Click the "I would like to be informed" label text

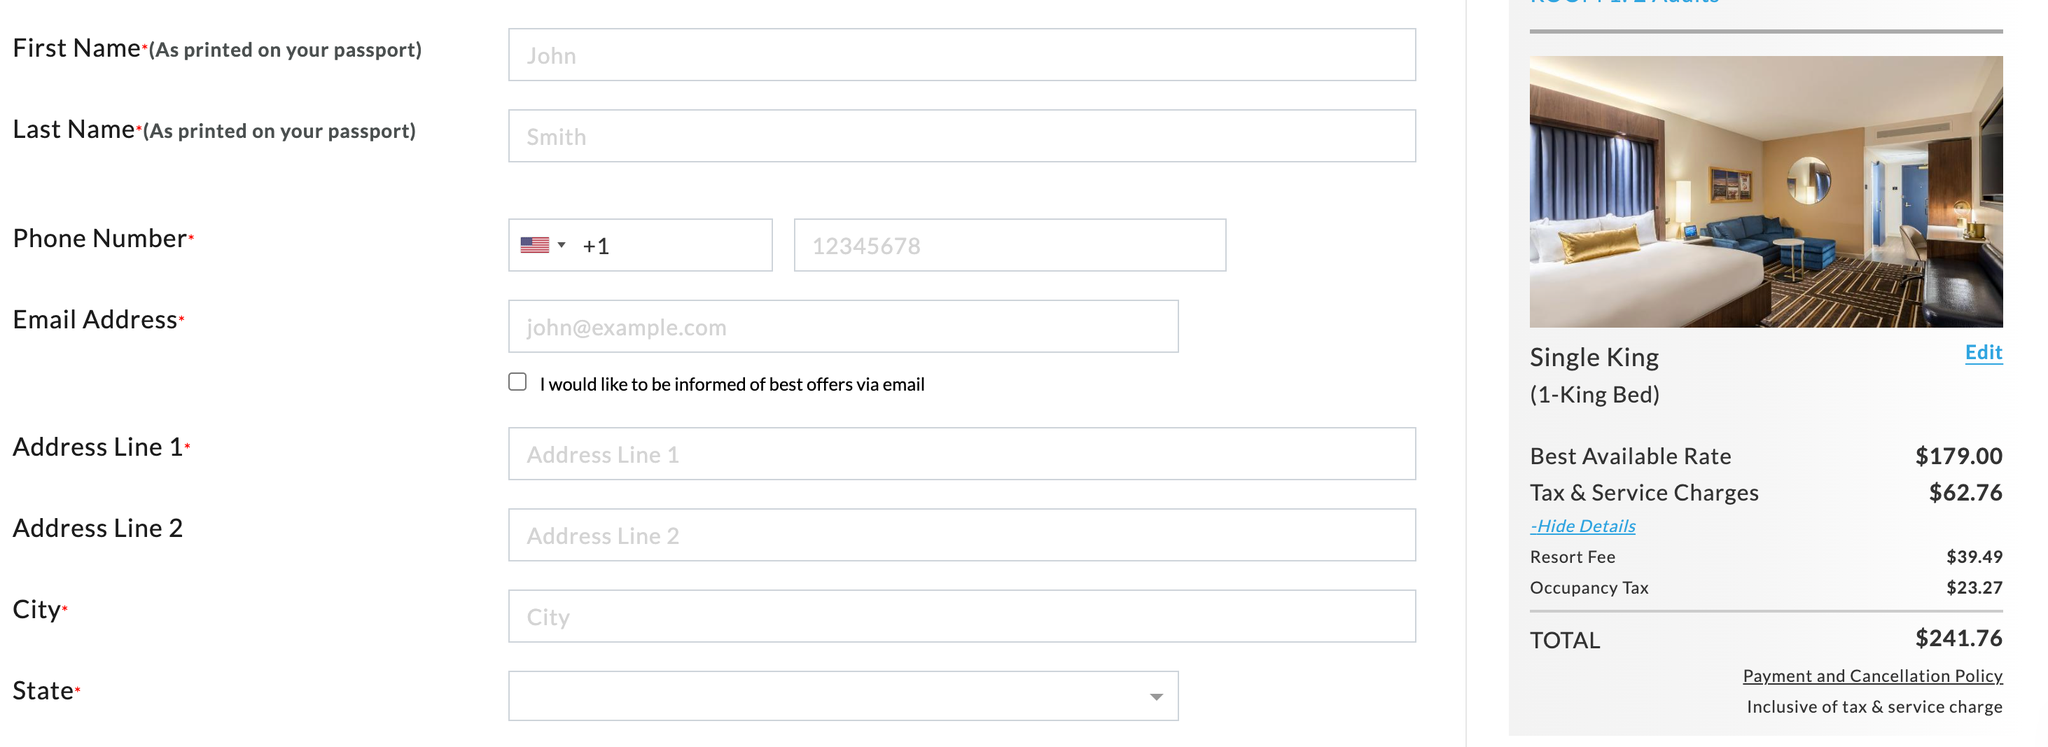click(x=731, y=384)
